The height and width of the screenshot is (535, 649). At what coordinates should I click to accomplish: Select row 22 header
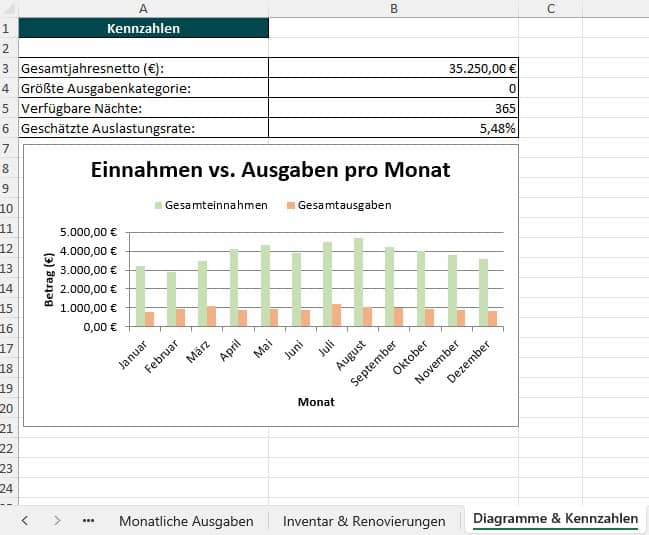(x=6, y=448)
